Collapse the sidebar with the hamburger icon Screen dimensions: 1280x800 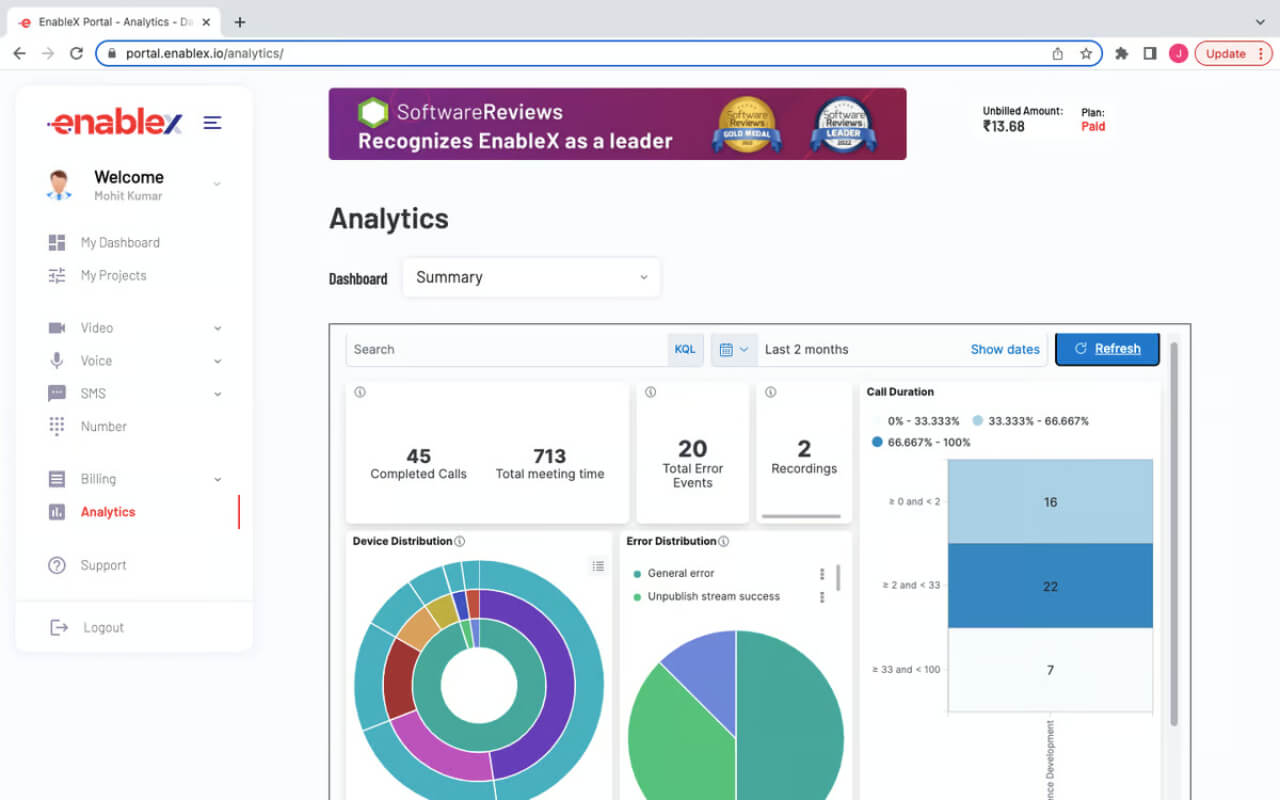(212, 123)
